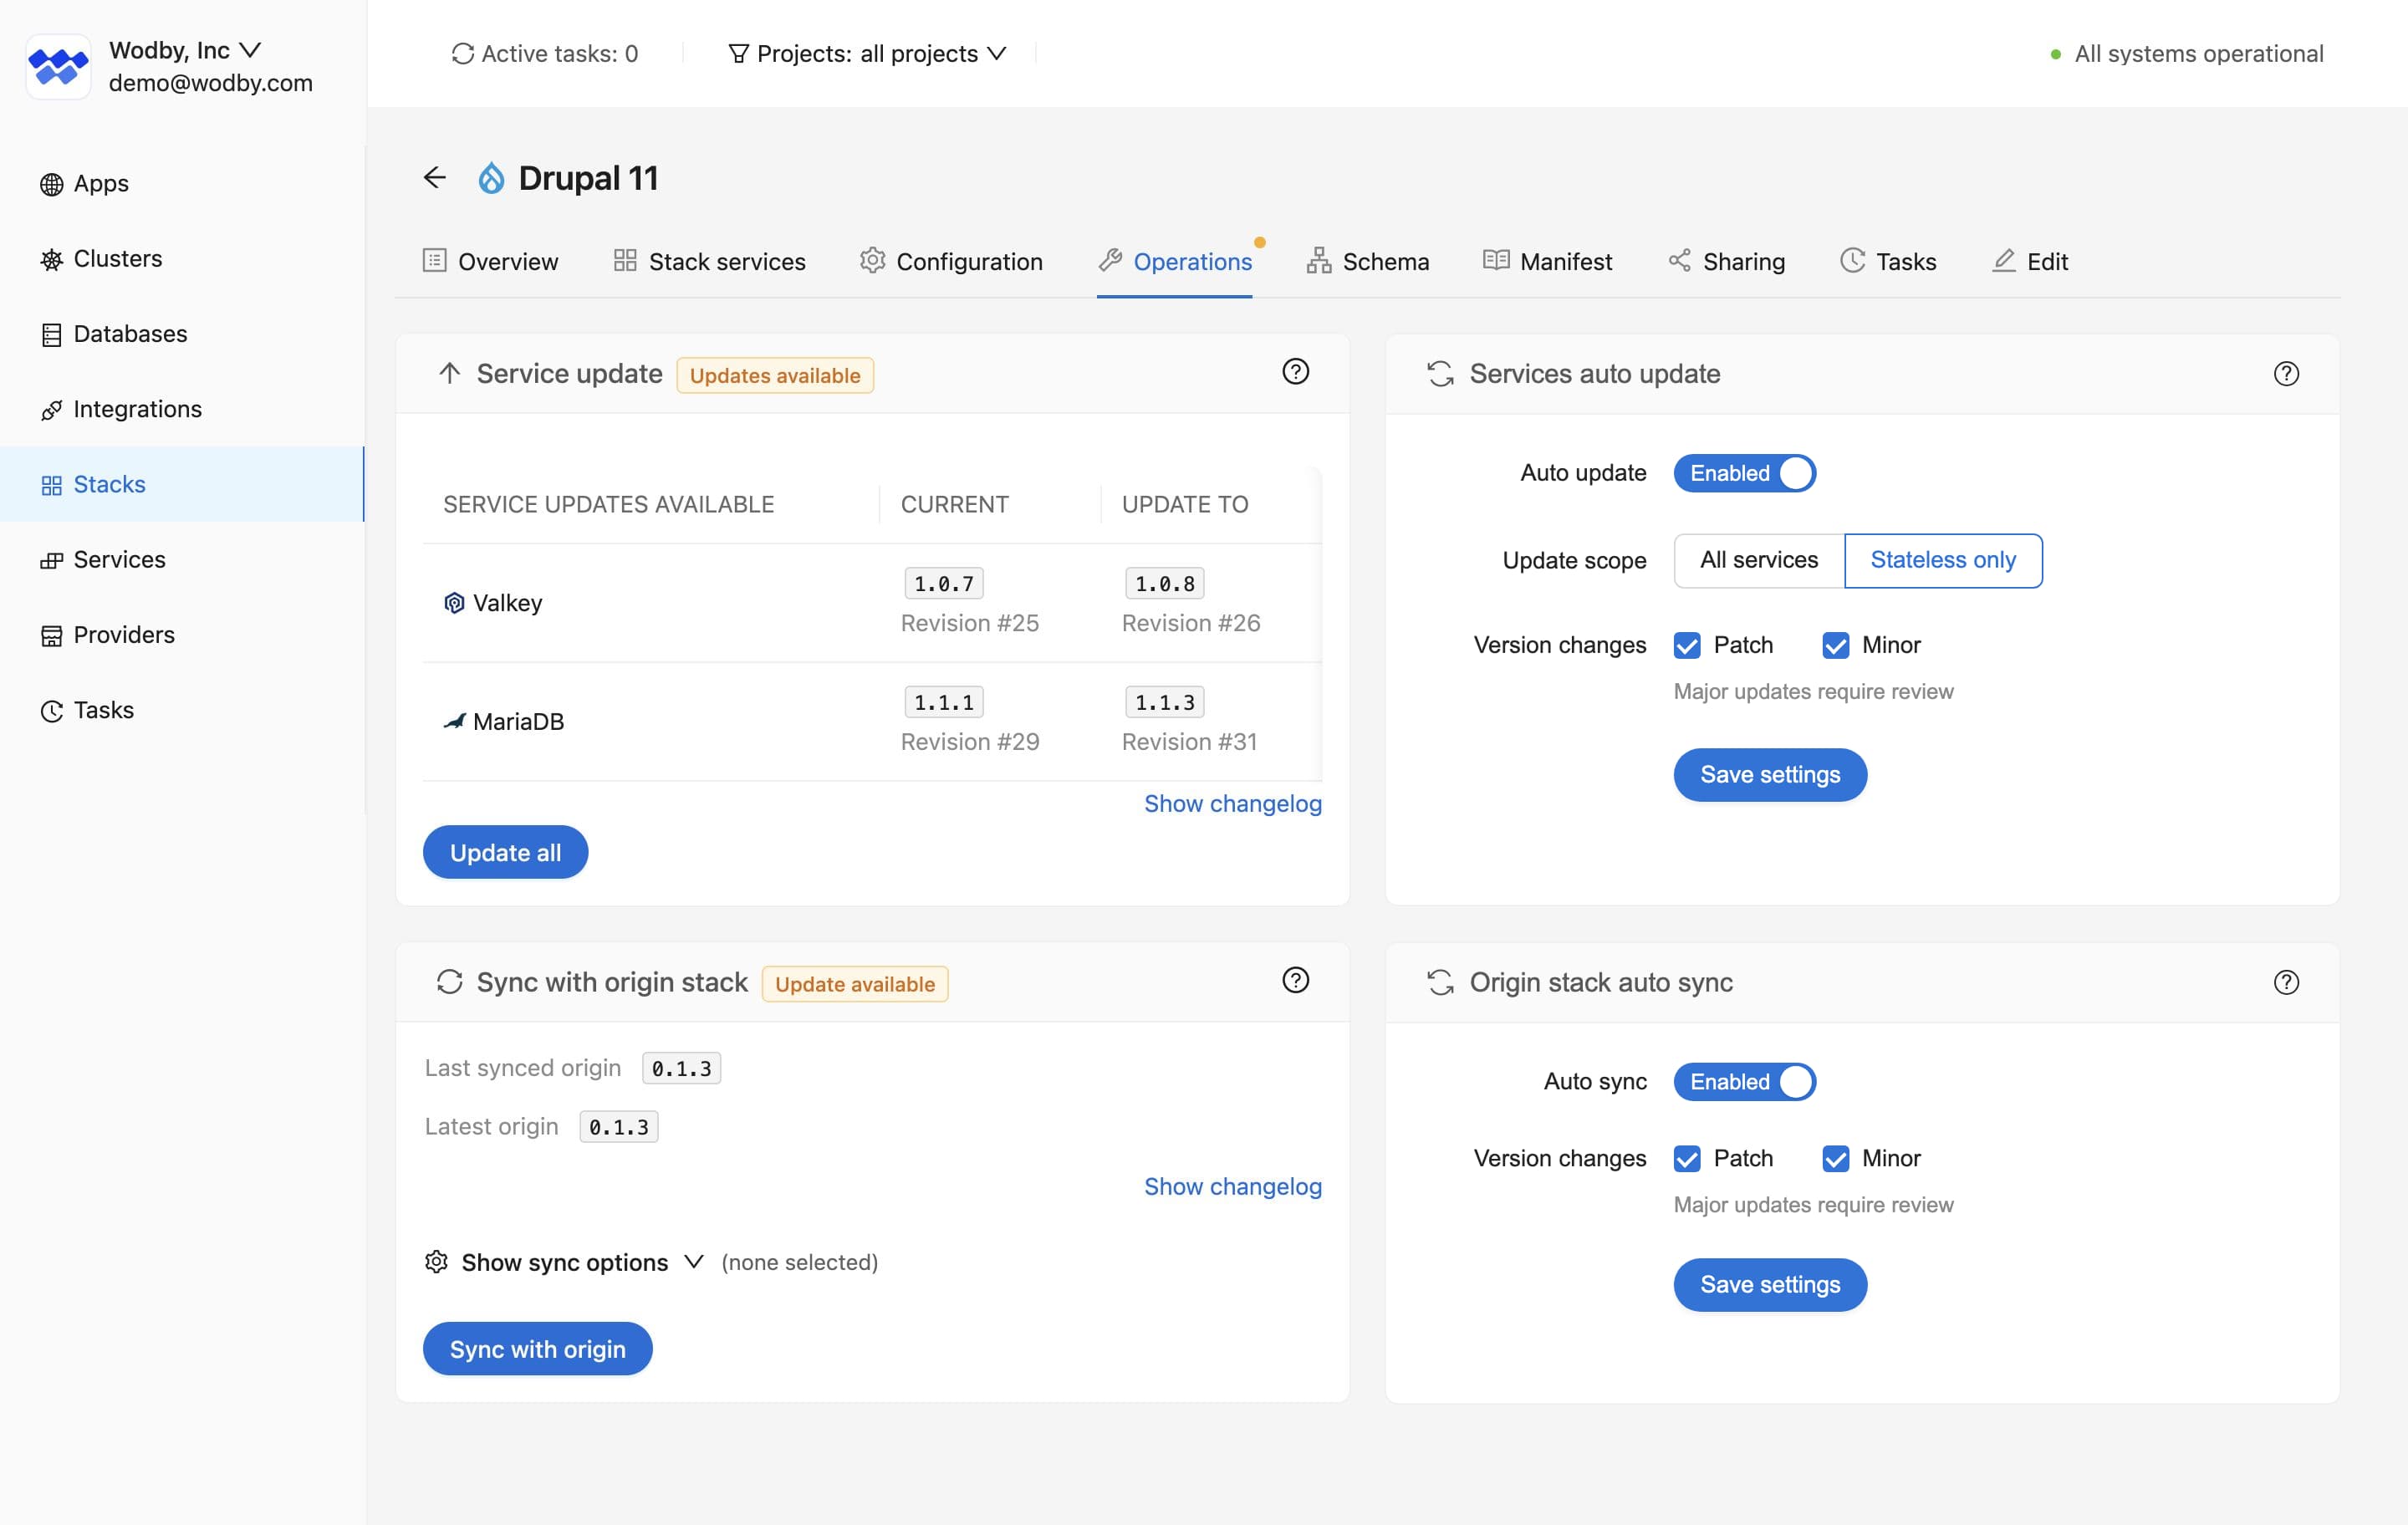2408x1525 pixels.
Task: Click the All systems operational status
Action: (x=2186, y=54)
